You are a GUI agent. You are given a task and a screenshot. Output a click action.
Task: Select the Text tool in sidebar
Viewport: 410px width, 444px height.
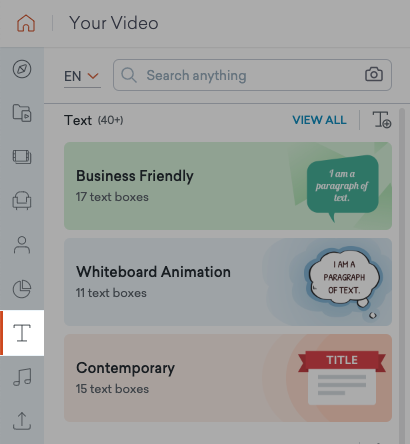(22, 333)
